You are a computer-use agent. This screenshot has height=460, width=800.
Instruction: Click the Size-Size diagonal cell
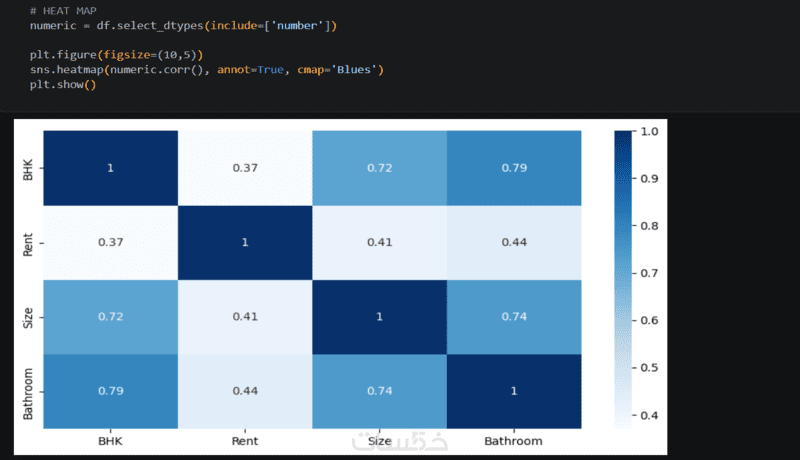tap(380, 317)
